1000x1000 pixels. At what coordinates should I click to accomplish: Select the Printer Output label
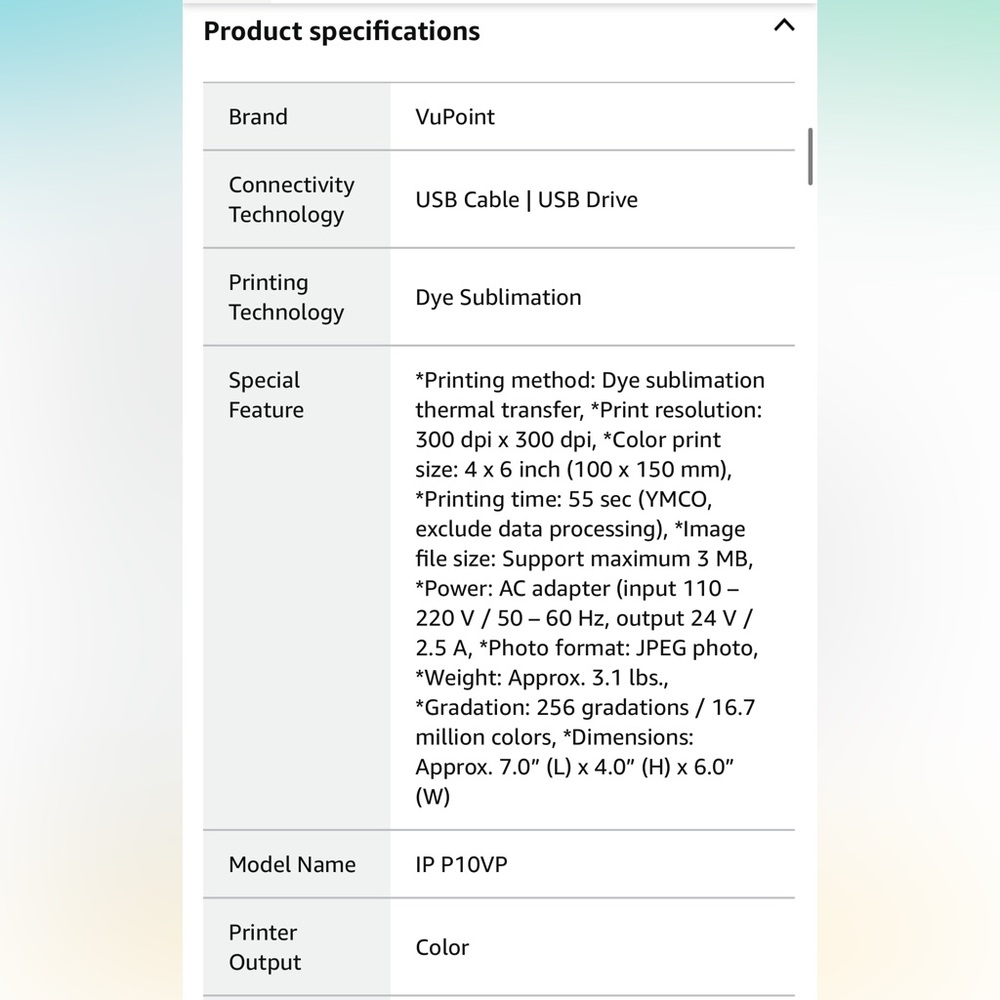point(265,947)
